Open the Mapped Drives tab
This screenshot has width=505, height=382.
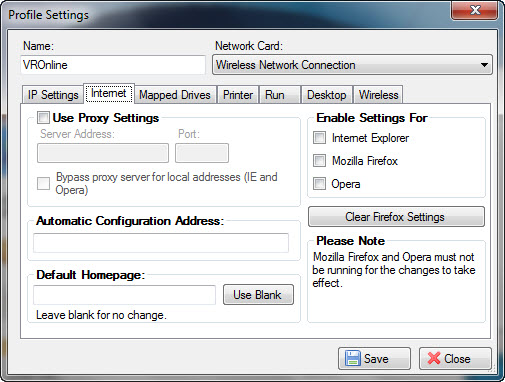click(175, 95)
